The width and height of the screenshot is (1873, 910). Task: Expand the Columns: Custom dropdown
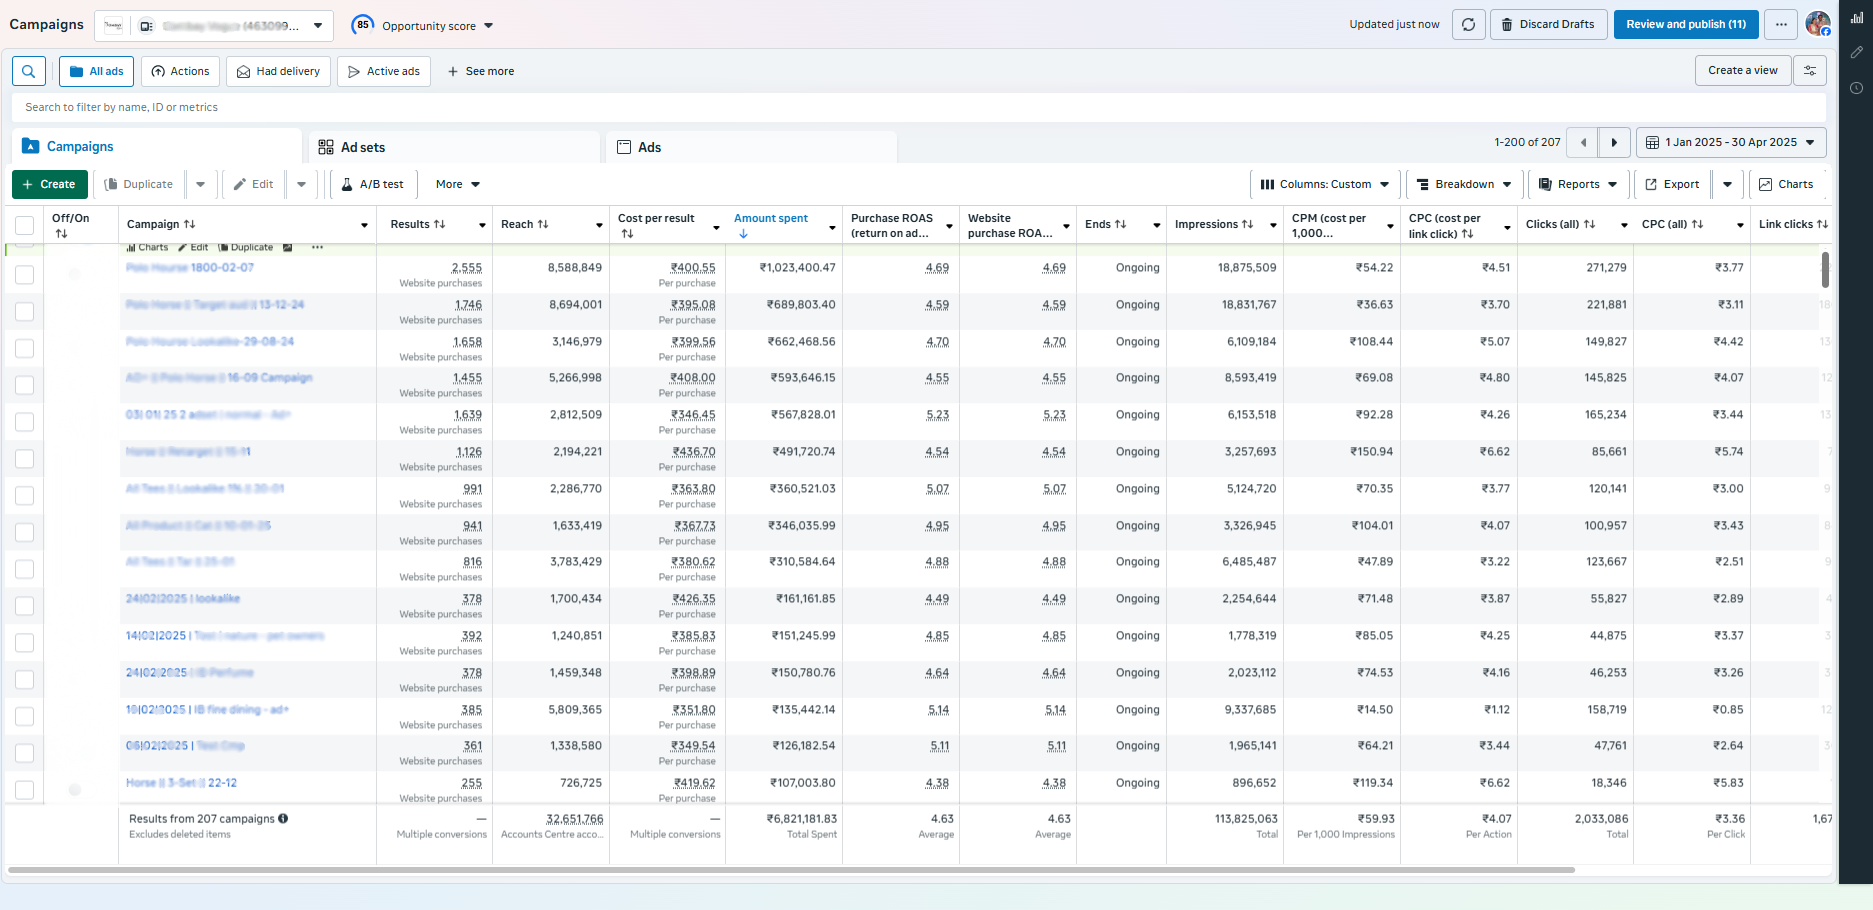coord(1324,185)
